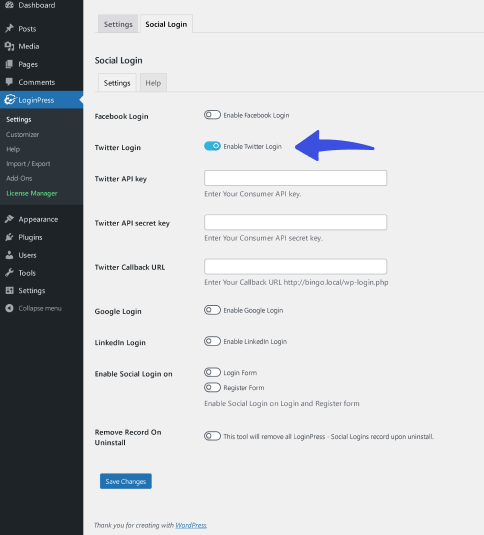Click the Posts pushpin icon

pyautogui.click(x=9, y=28)
